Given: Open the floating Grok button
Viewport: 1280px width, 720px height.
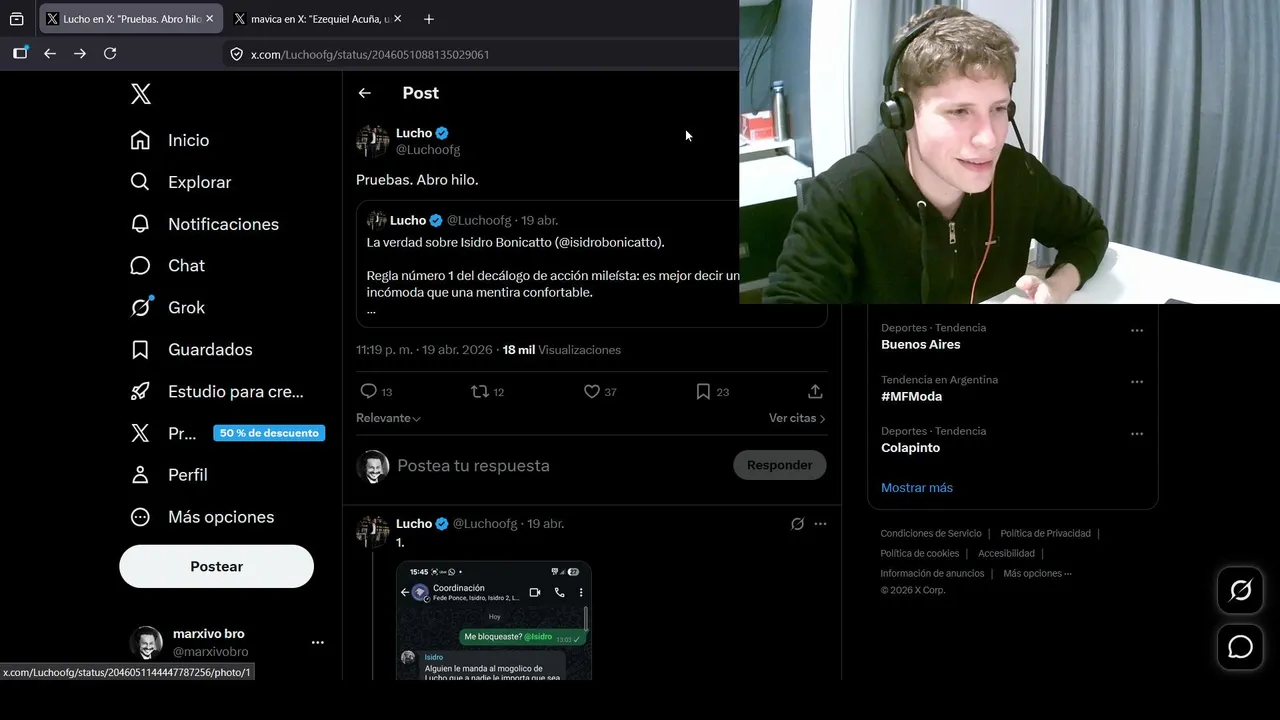Looking at the screenshot, I should point(1240,591).
